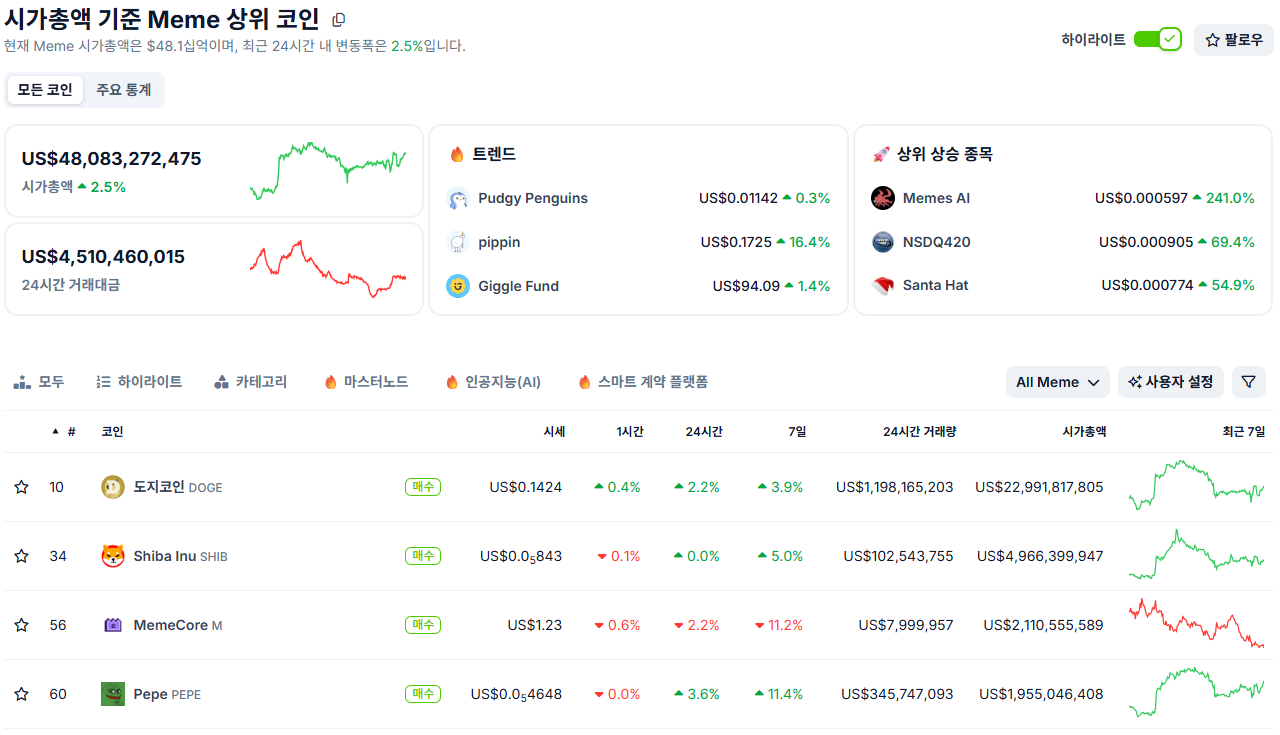This screenshot has height=735, width=1280.
Task: Favorite Pepe using its star icon
Action: click(21, 693)
